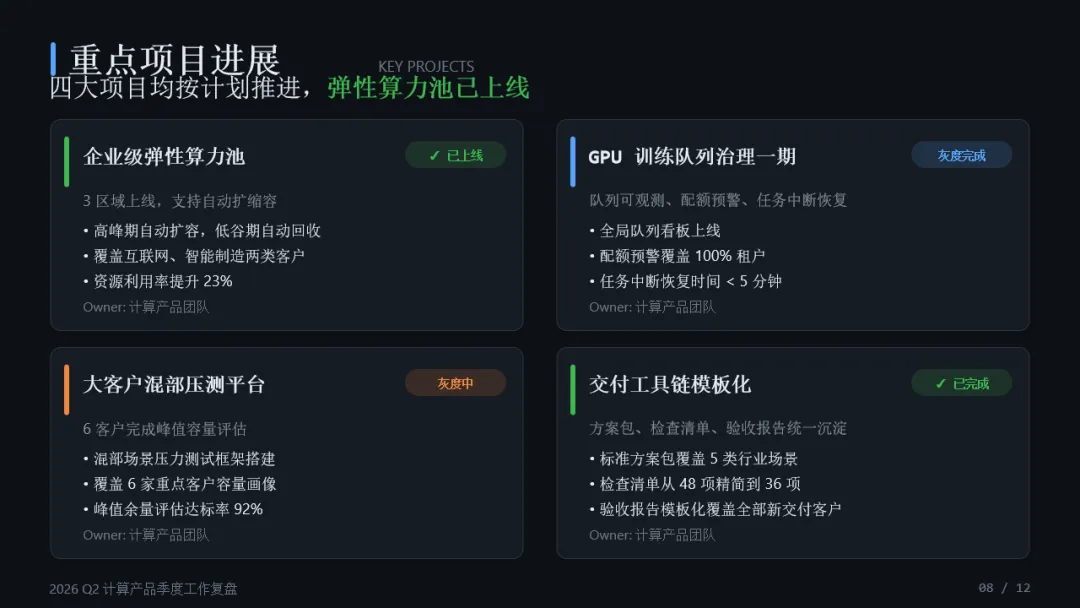Click the footer 2026 Q2 计算产品季度工作复盘
This screenshot has height=608, width=1080.
pos(143,589)
